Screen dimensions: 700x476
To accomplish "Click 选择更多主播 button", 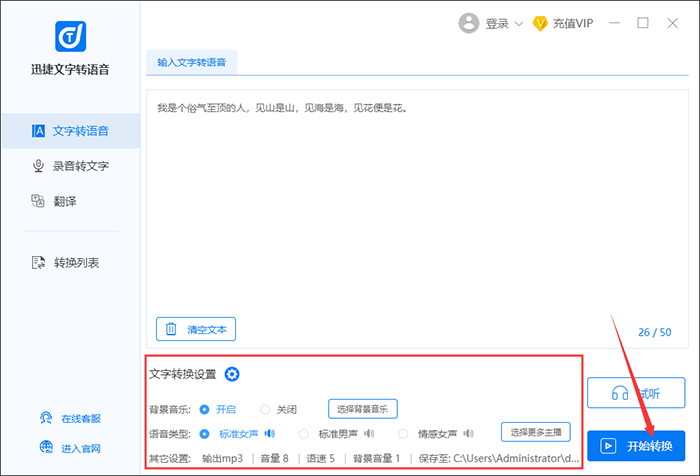I will point(536,432).
